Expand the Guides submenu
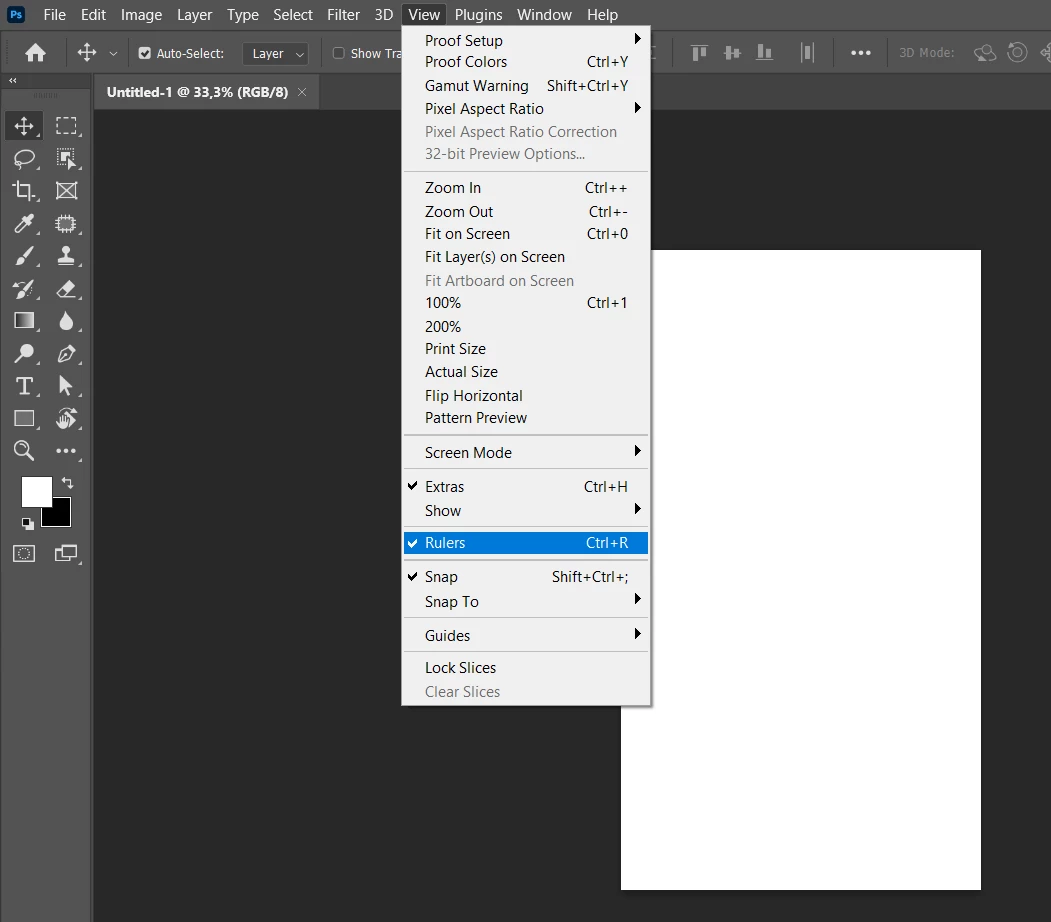This screenshot has height=922, width=1051. 526,635
